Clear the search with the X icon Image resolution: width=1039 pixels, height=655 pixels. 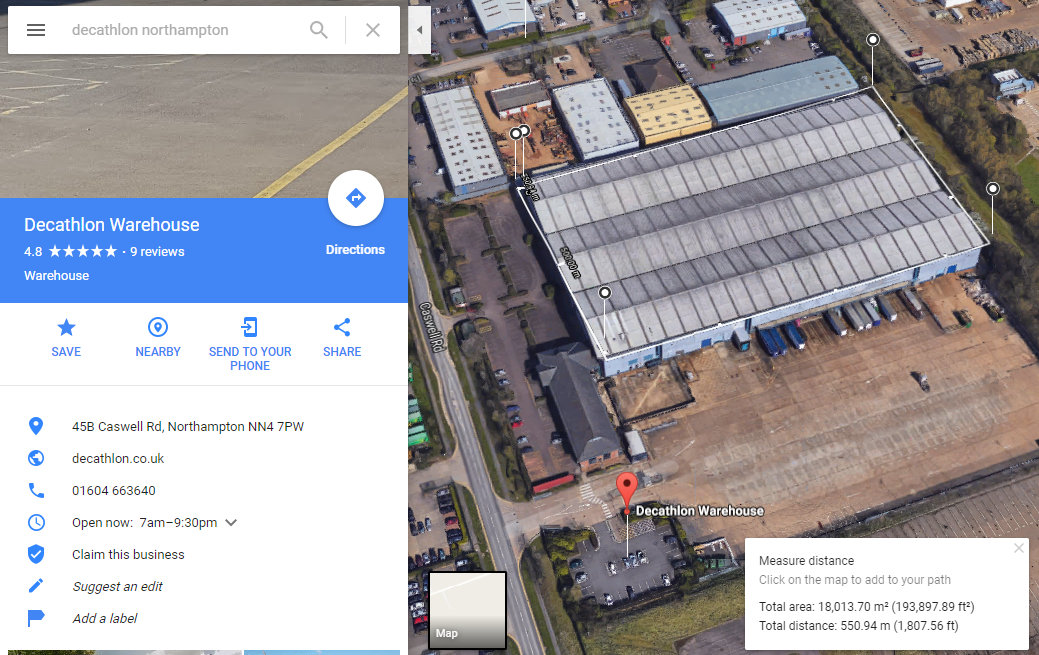[x=373, y=30]
